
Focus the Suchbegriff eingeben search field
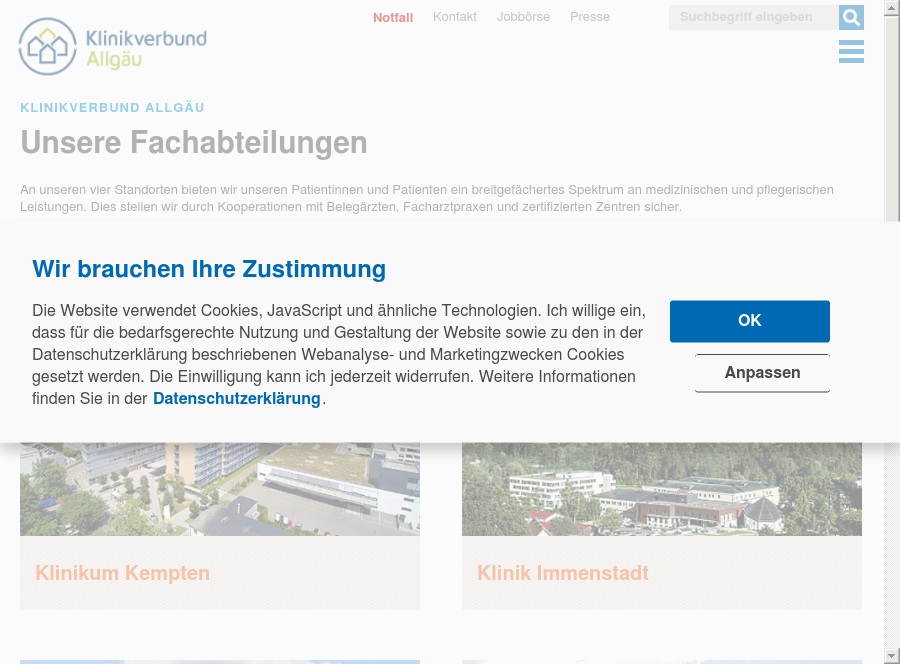[x=753, y=17]
